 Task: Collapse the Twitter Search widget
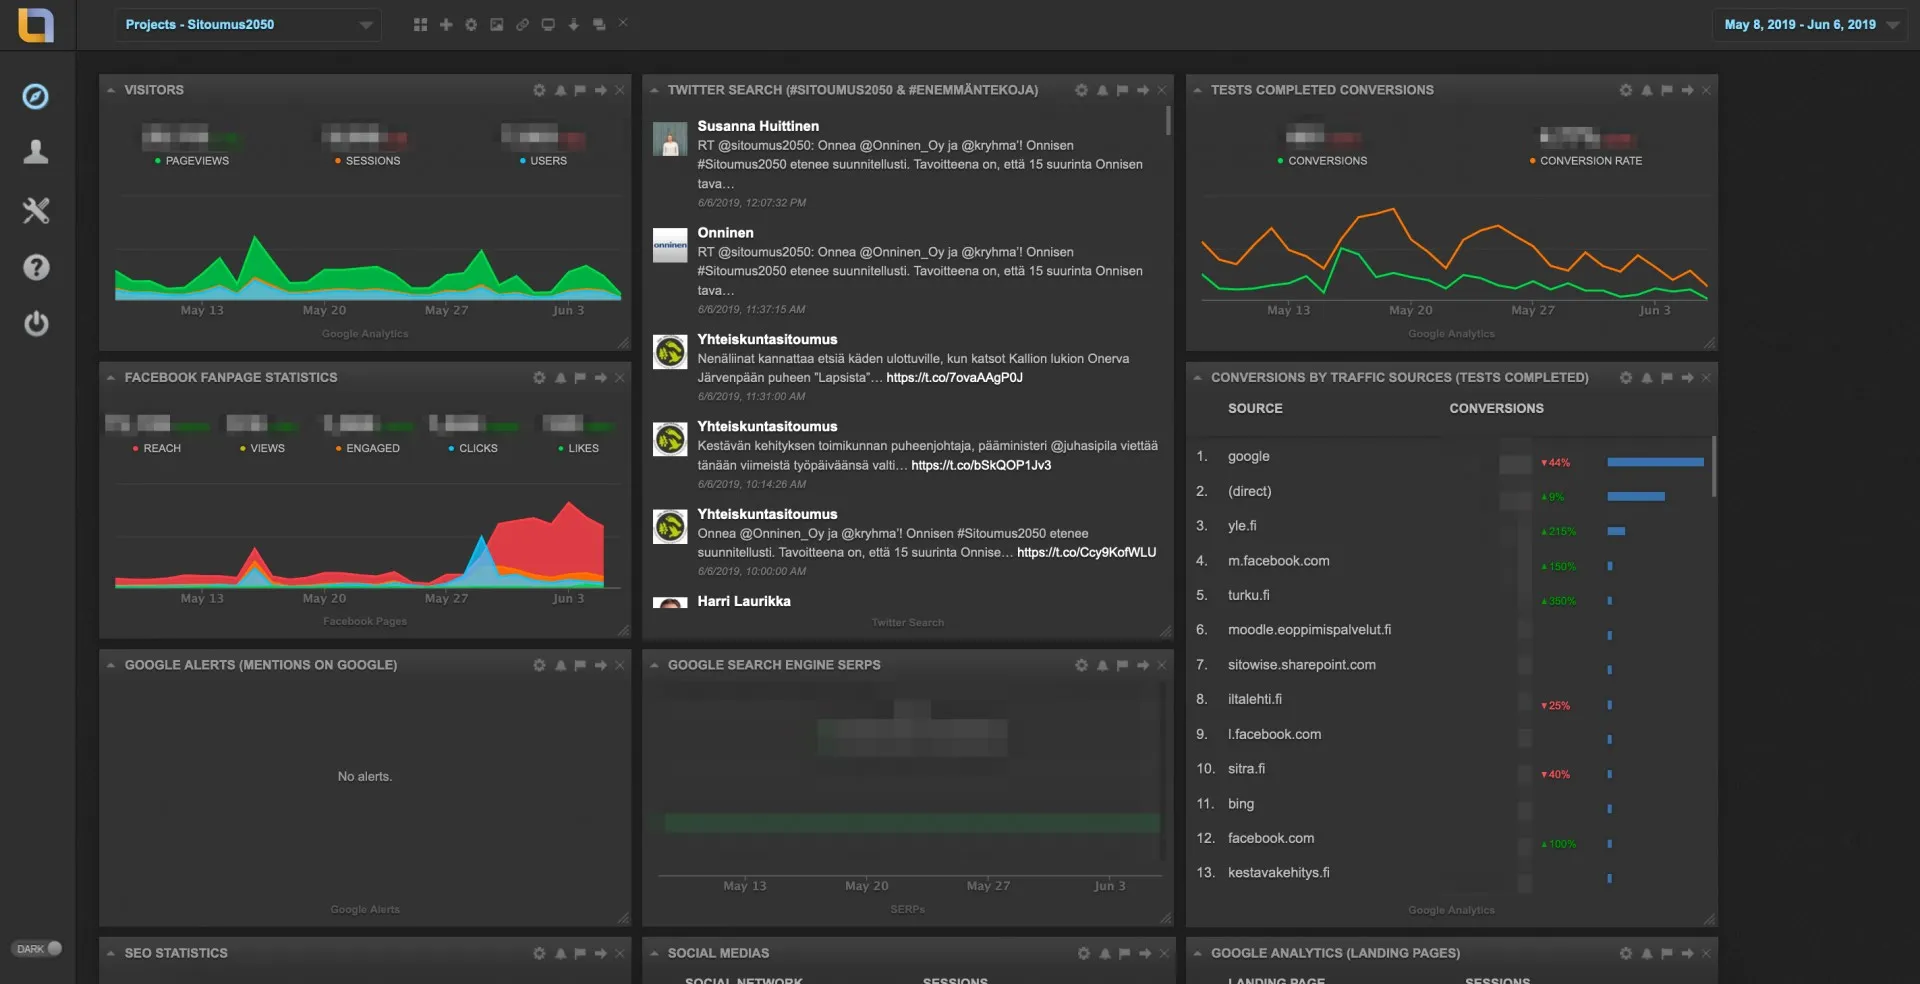point(654,90)
